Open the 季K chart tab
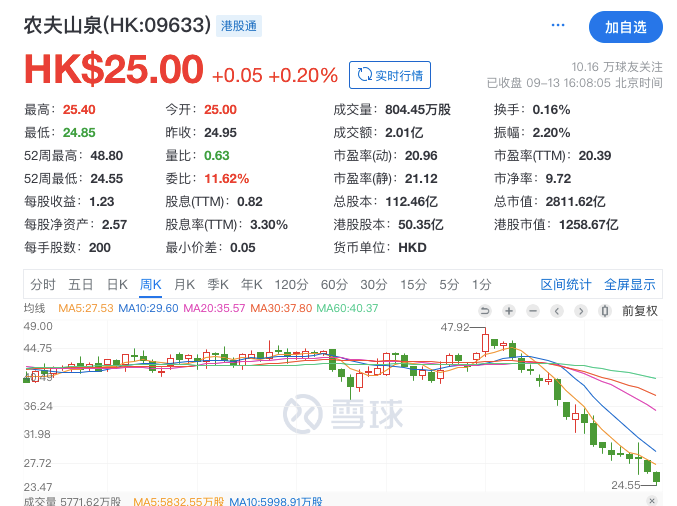Viewport: 677px width, 506px height. [x=218, y=285]
